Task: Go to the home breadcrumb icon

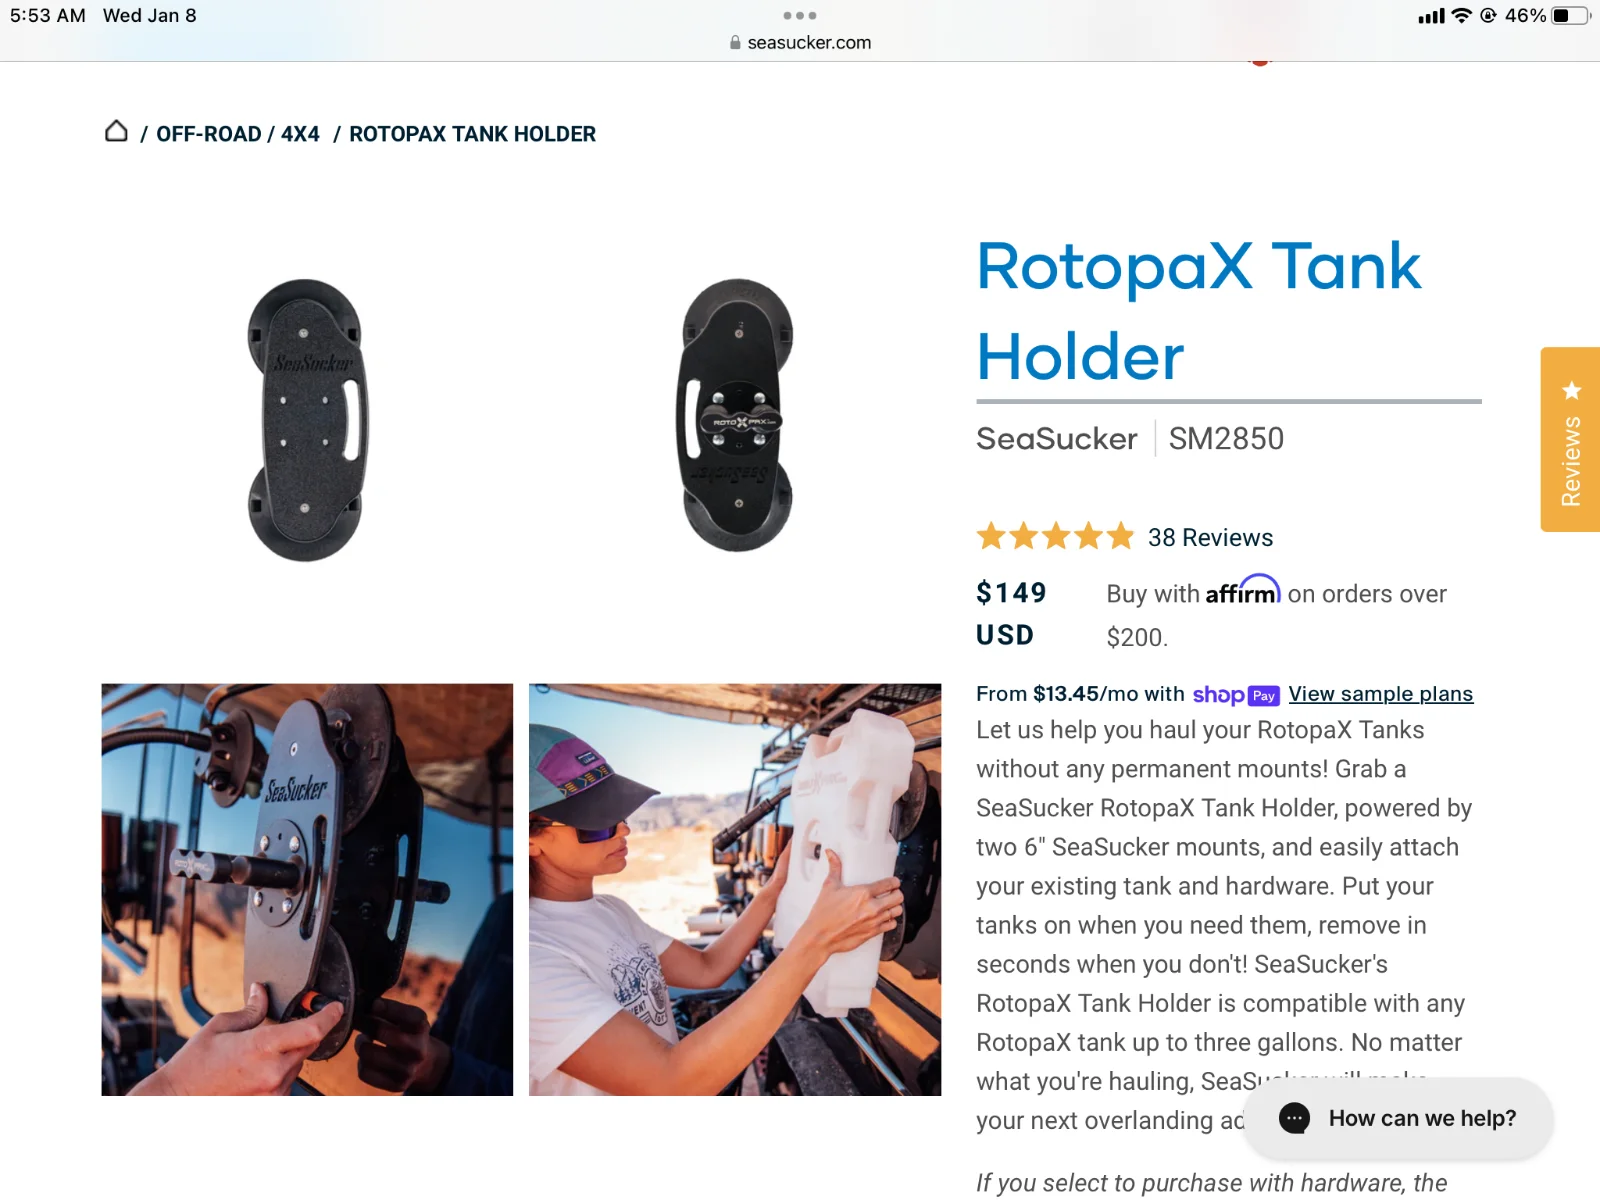Action: pos(116,132)
